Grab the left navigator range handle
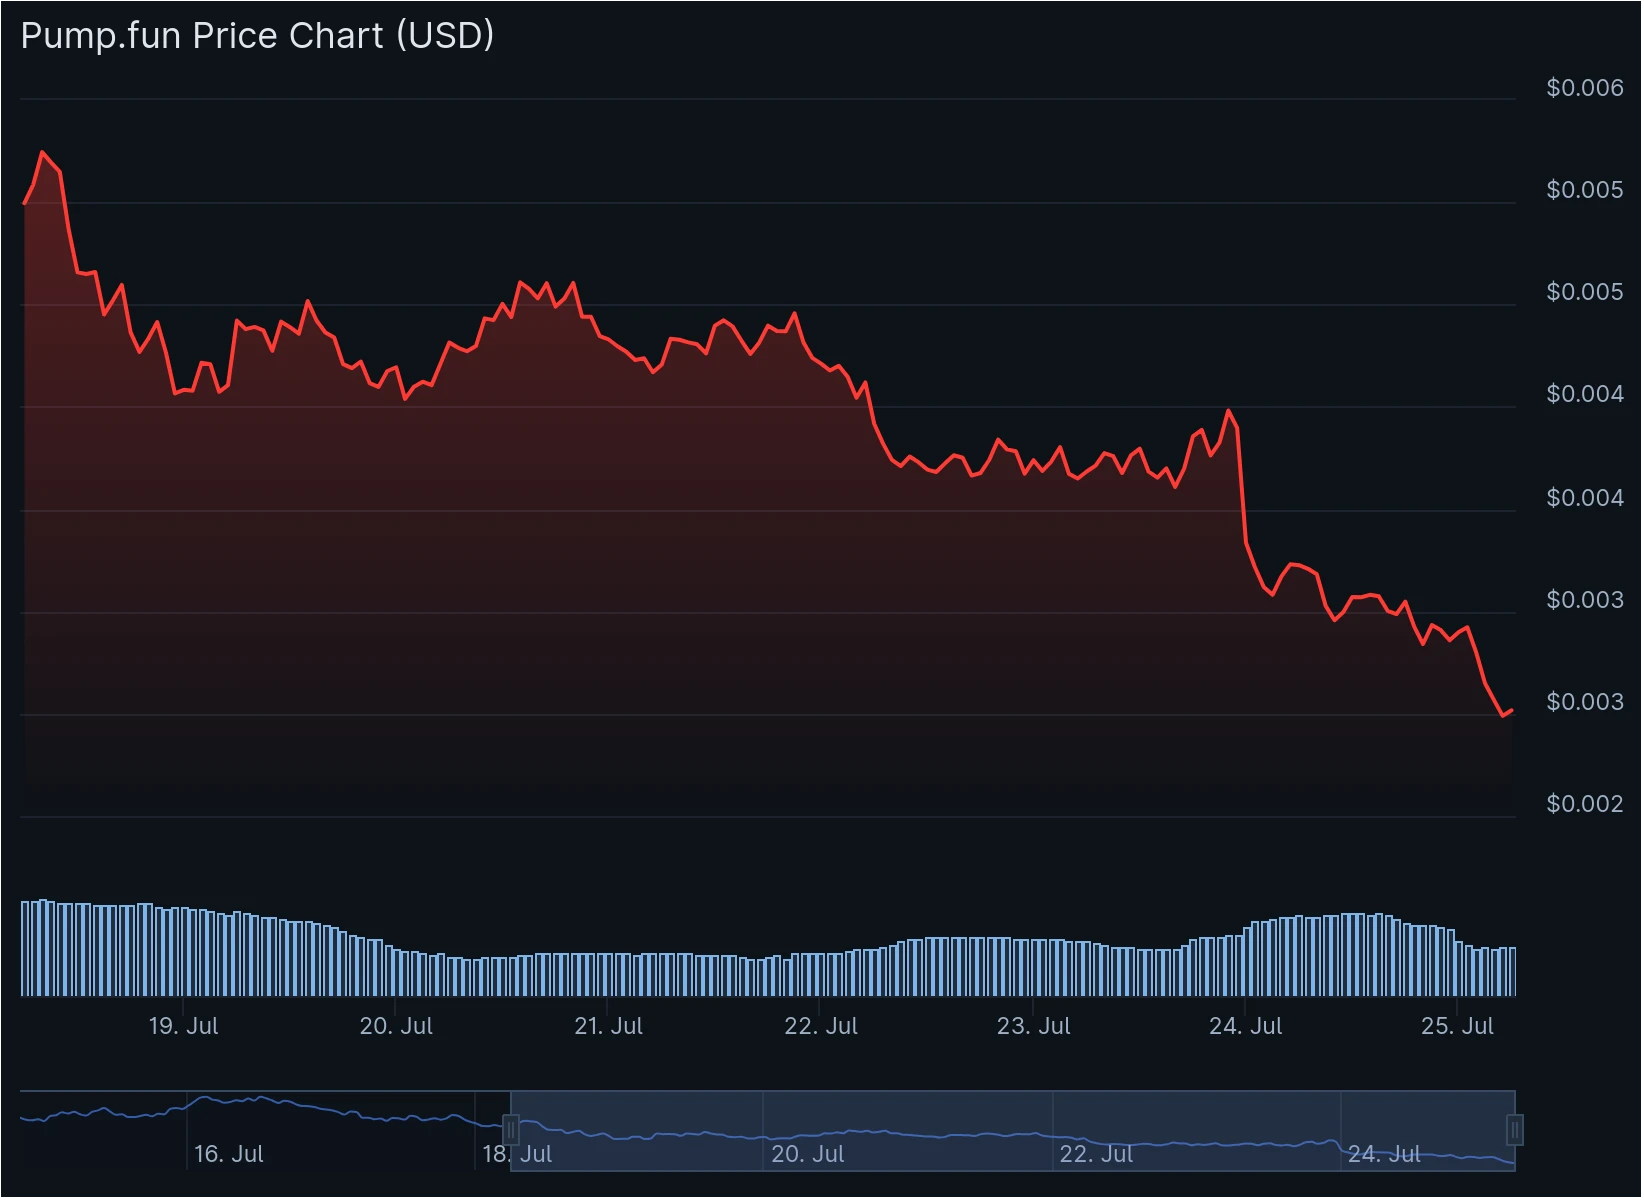This screenshot has width=1644, height=1200. coord(511,1131)
